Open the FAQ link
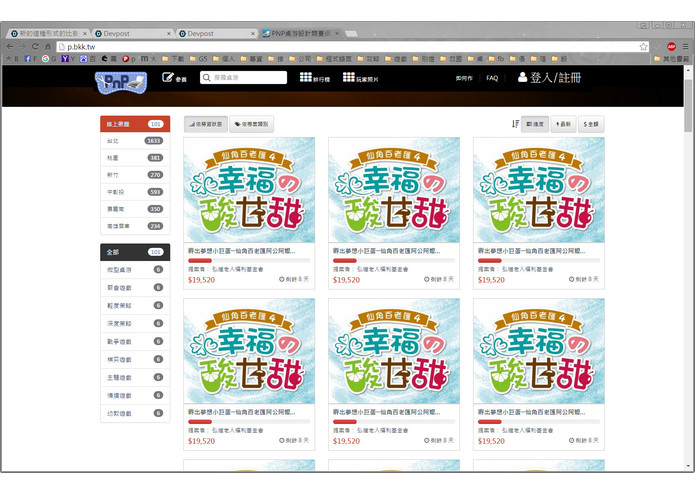The width and height of the screenshot is (695, 494). [x=492, y=78]
